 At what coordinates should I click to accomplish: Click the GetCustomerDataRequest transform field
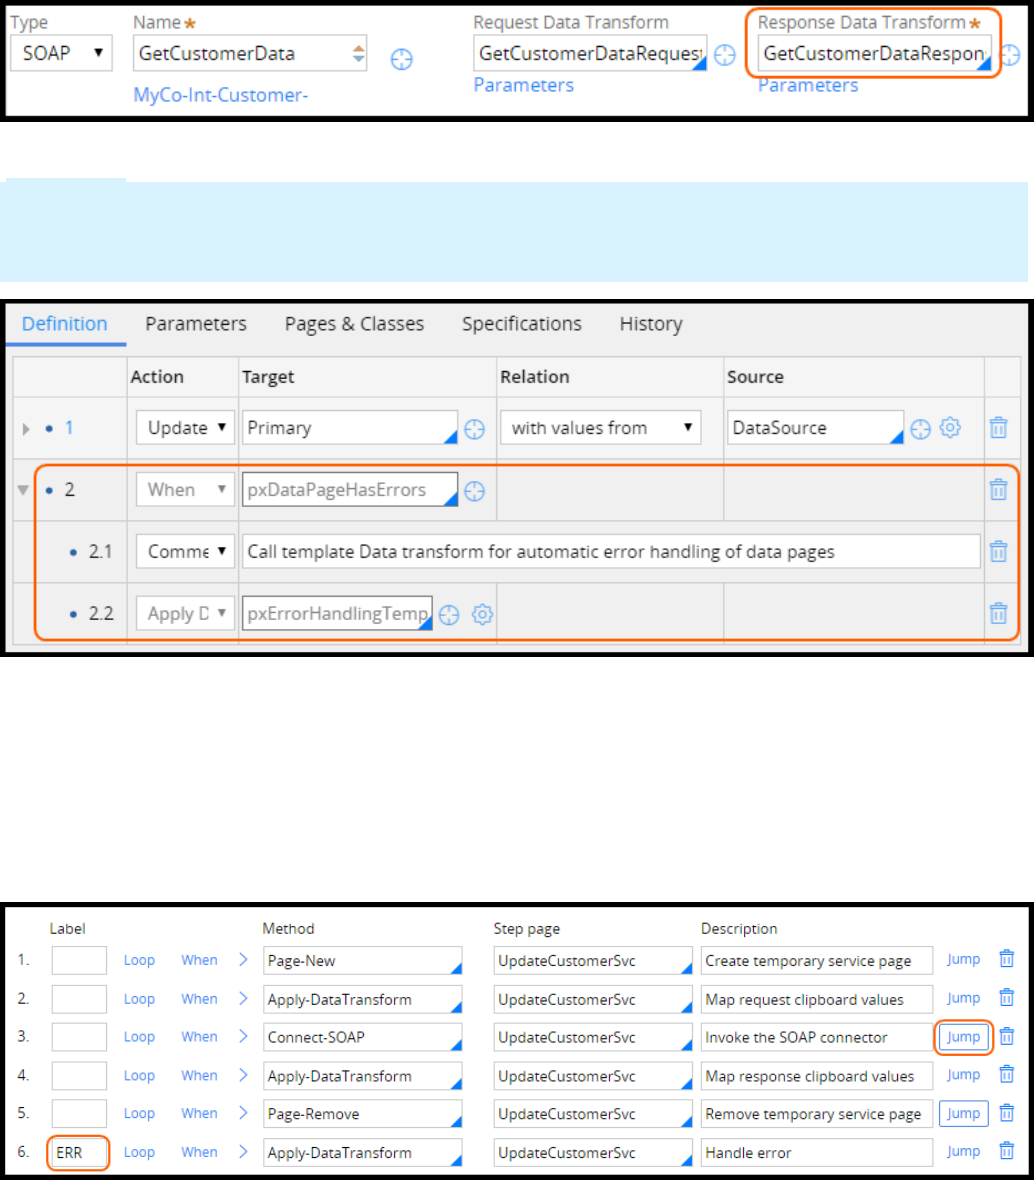tap(590, 53)
